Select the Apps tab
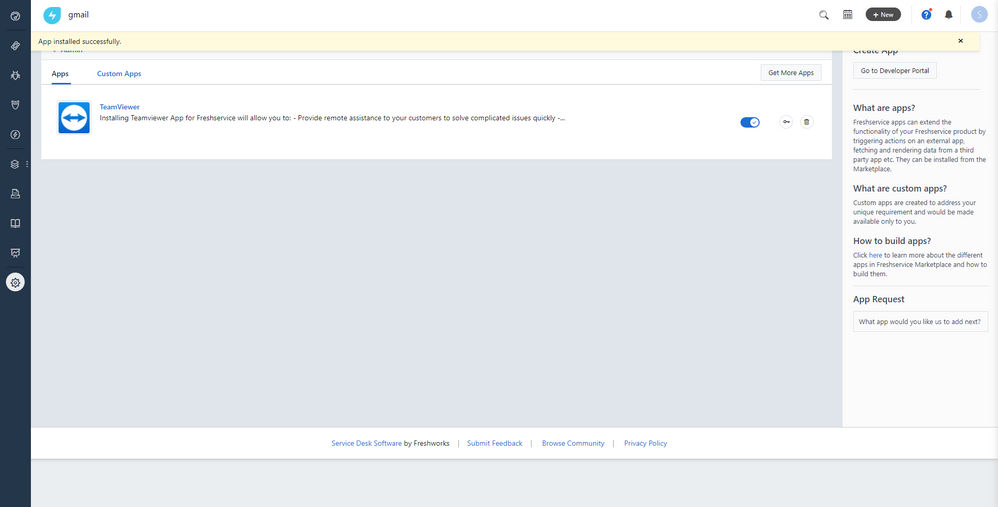 pos(60,74)
